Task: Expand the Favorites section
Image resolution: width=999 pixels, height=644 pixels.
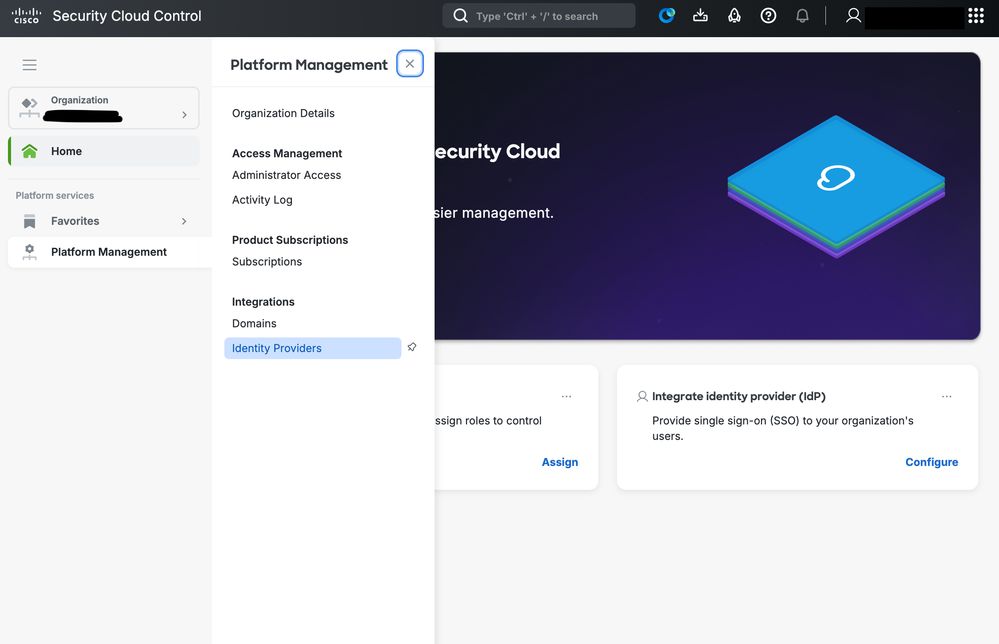Action: [x=184, y=221]
